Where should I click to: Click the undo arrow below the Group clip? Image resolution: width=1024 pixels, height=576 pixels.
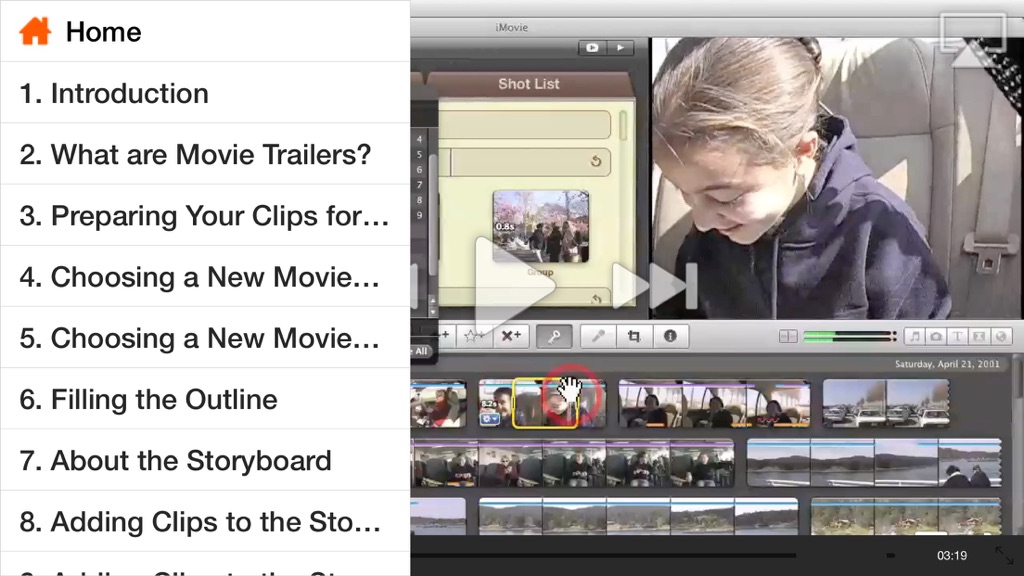click(x=596, y=299)
